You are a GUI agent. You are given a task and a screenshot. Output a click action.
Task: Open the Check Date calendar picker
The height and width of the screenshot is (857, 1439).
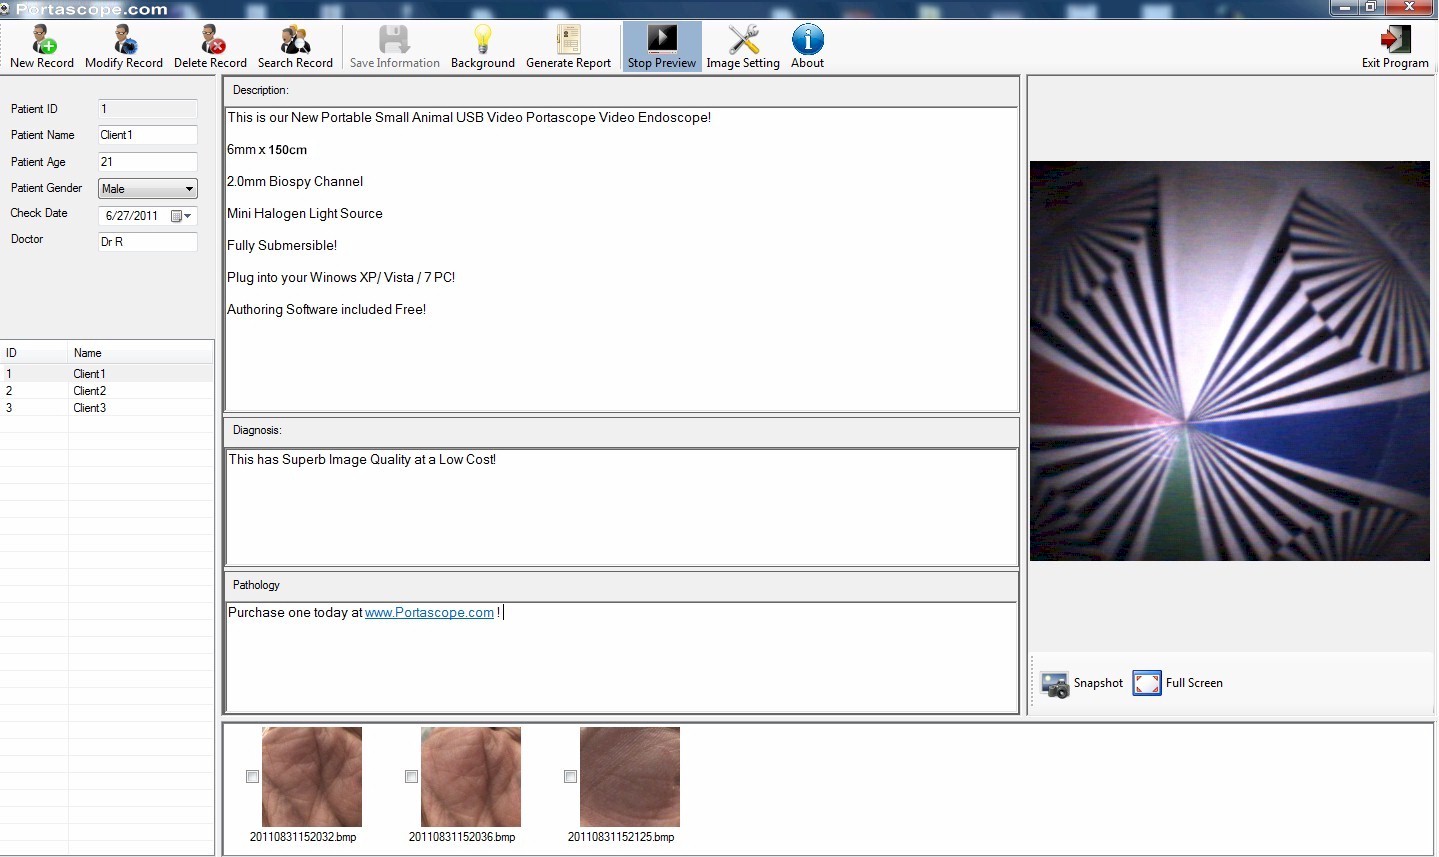[181, 216]
